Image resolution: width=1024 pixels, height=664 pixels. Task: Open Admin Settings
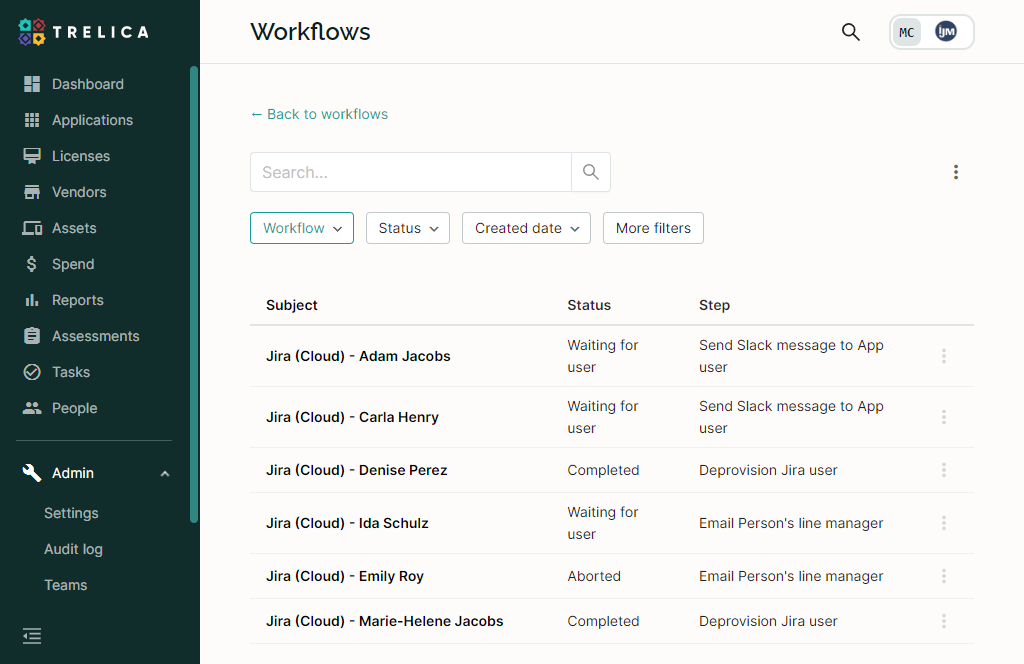(71, 513)
